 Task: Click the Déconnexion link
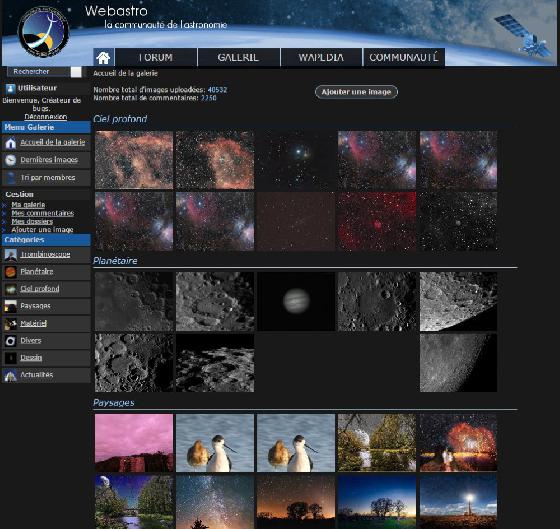point(45,116)
